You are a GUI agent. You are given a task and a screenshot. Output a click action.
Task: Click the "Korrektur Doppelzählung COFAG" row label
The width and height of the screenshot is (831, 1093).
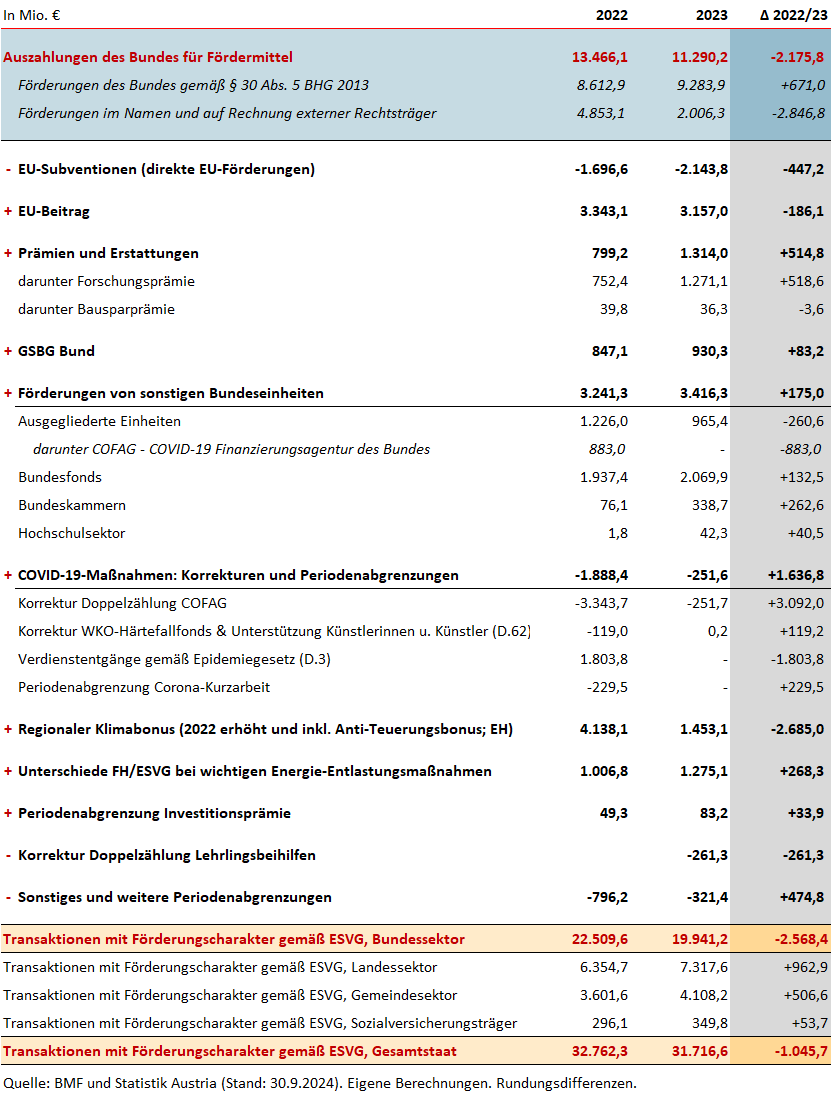pos(122,603)
